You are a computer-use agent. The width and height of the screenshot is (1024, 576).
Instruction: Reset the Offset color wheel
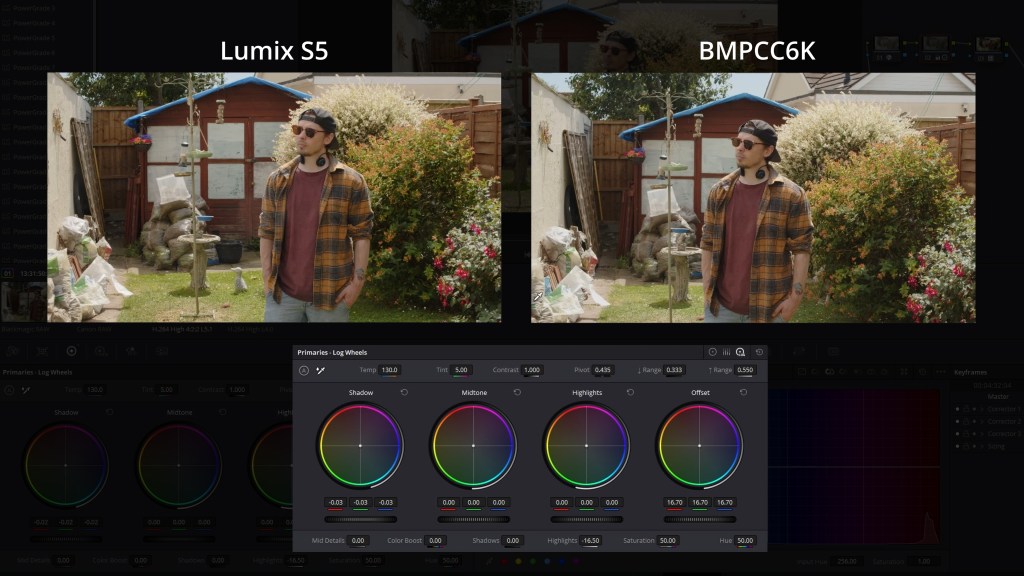(743, 393)
